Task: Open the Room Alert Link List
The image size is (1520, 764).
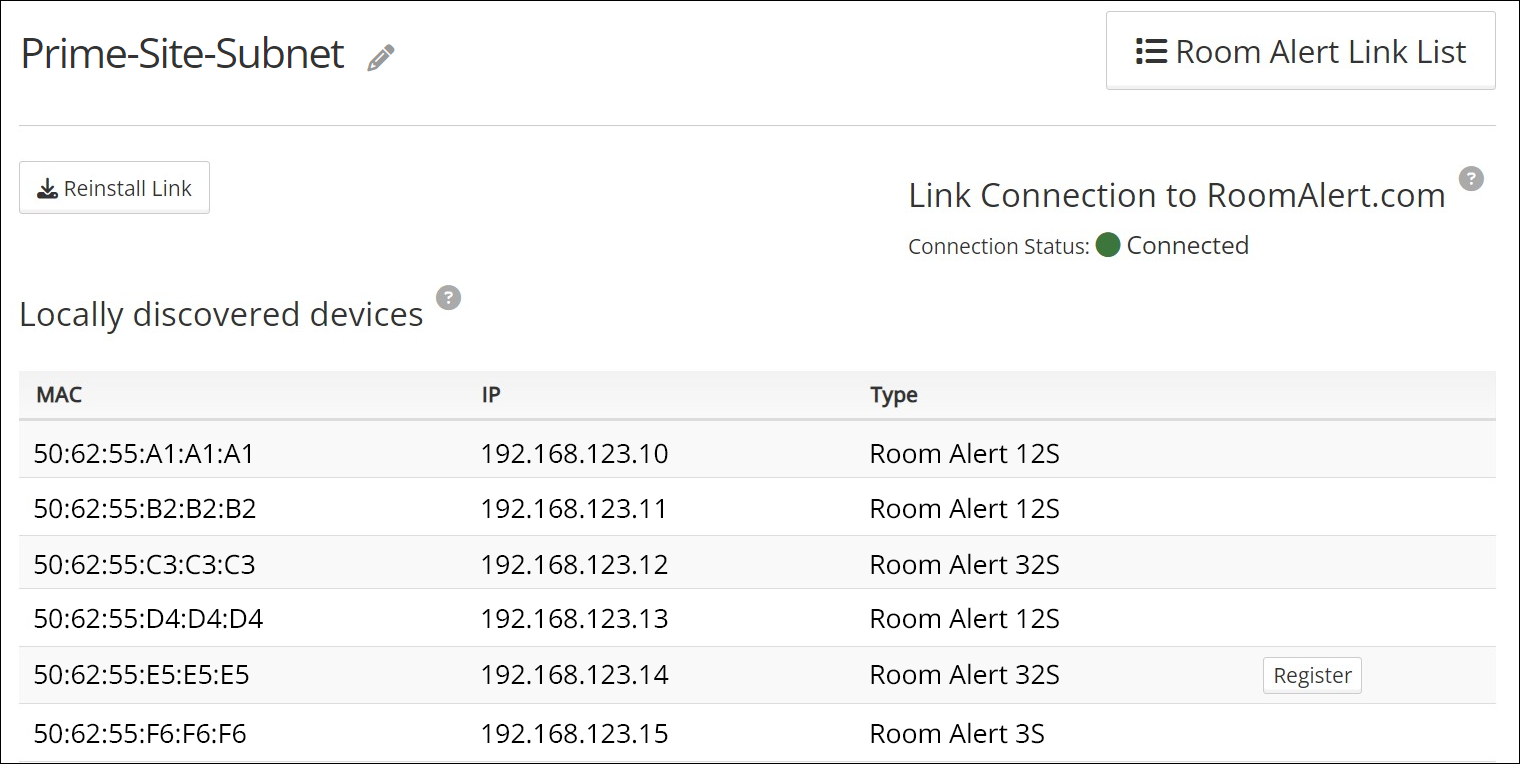Action: click(1300, 52)
